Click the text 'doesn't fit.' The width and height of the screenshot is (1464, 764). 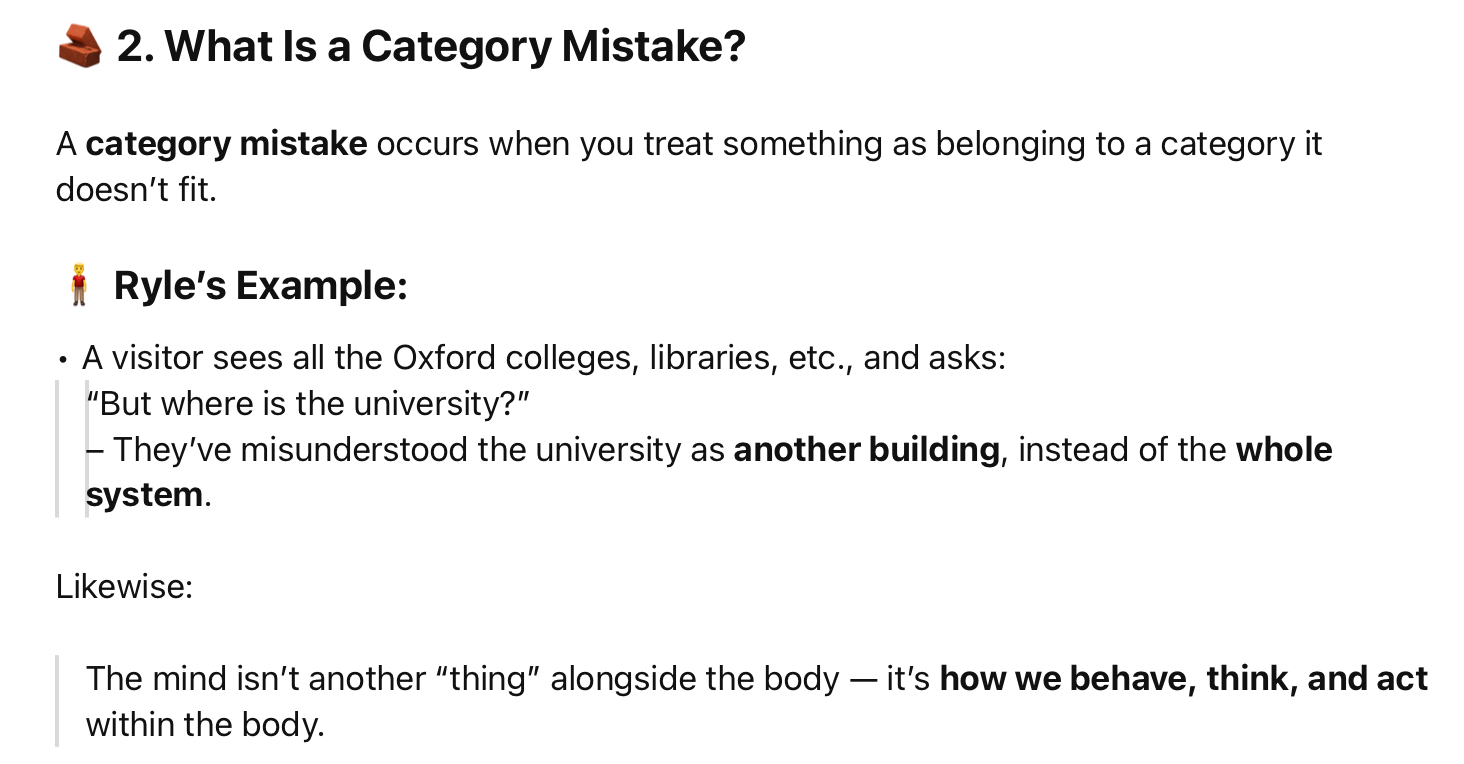point(136,189)
